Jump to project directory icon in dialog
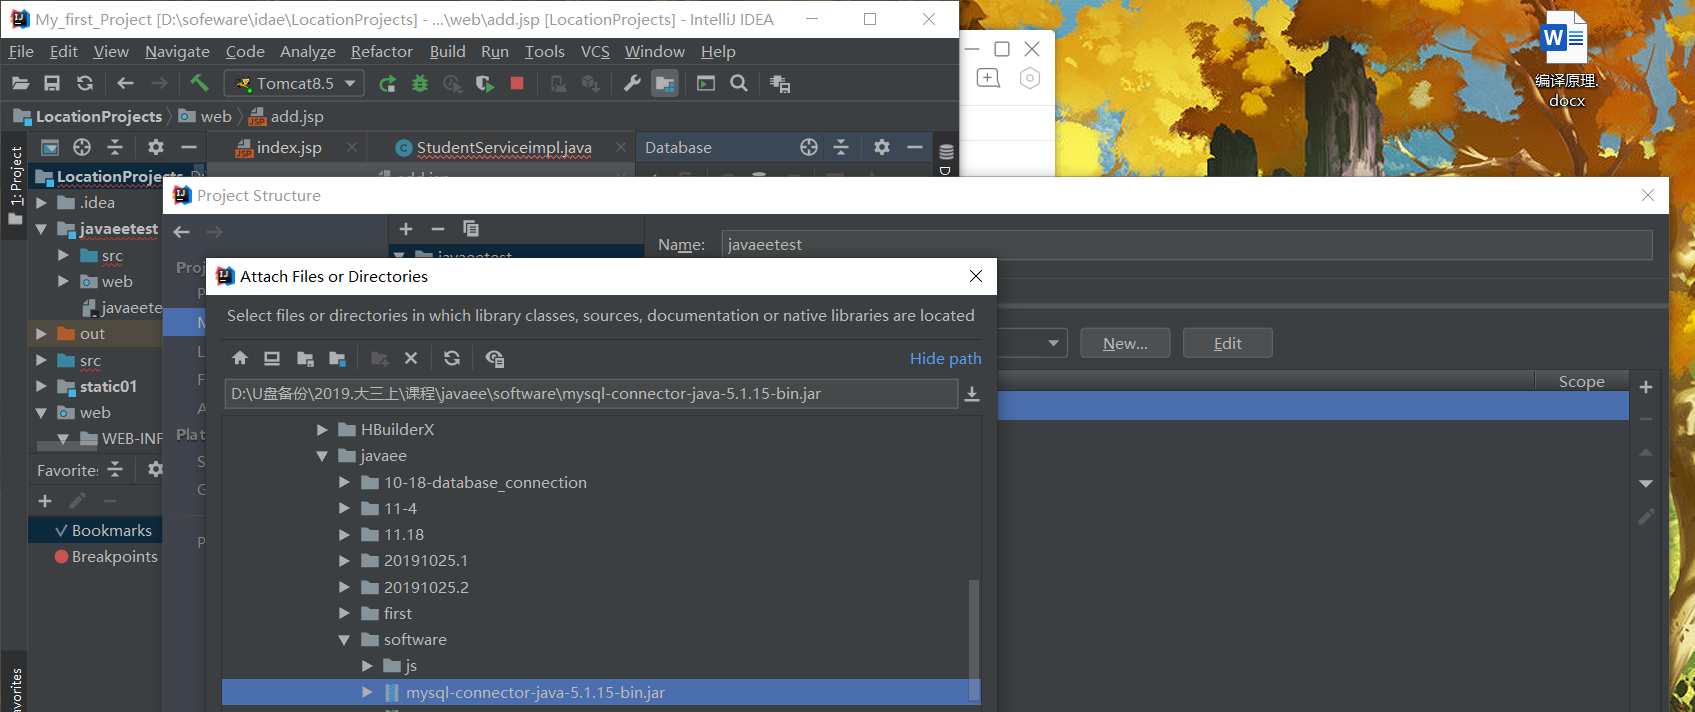Viewport: 1695px width, 712px height. point(305,358)
